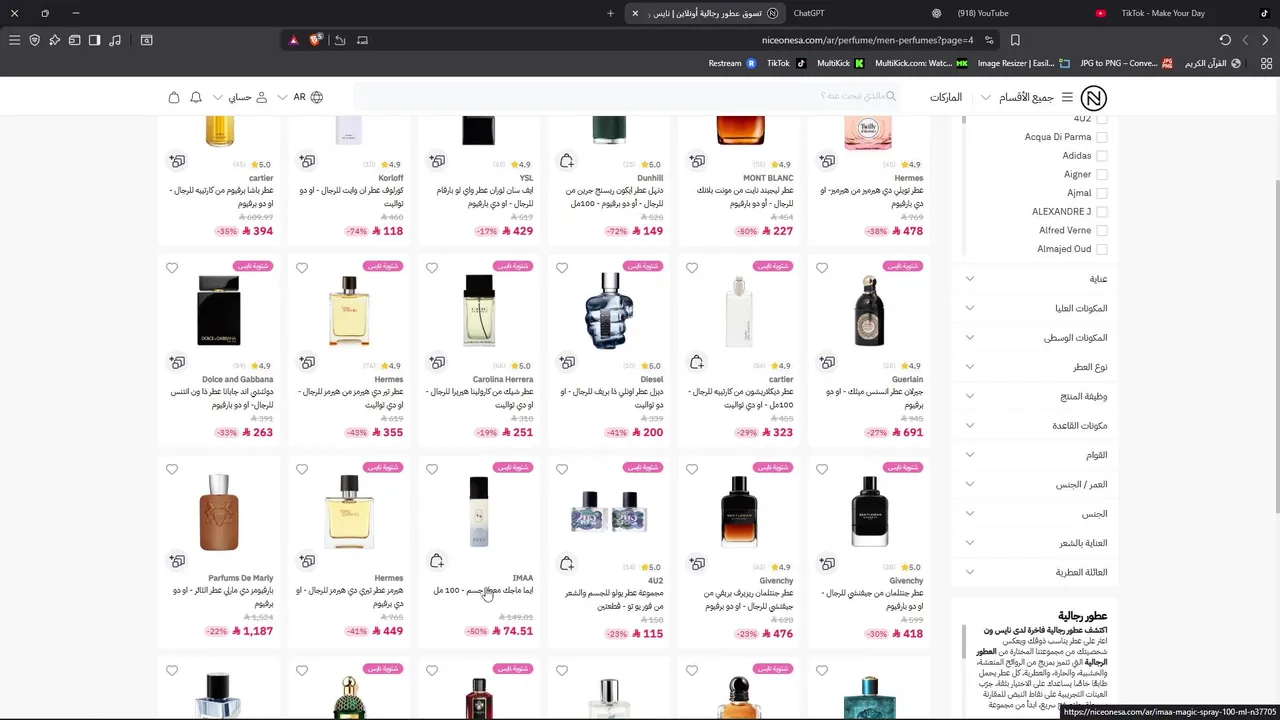1280x720 pixels.
Task: Click Niceone logo in header
Action: coord(1094,97)
